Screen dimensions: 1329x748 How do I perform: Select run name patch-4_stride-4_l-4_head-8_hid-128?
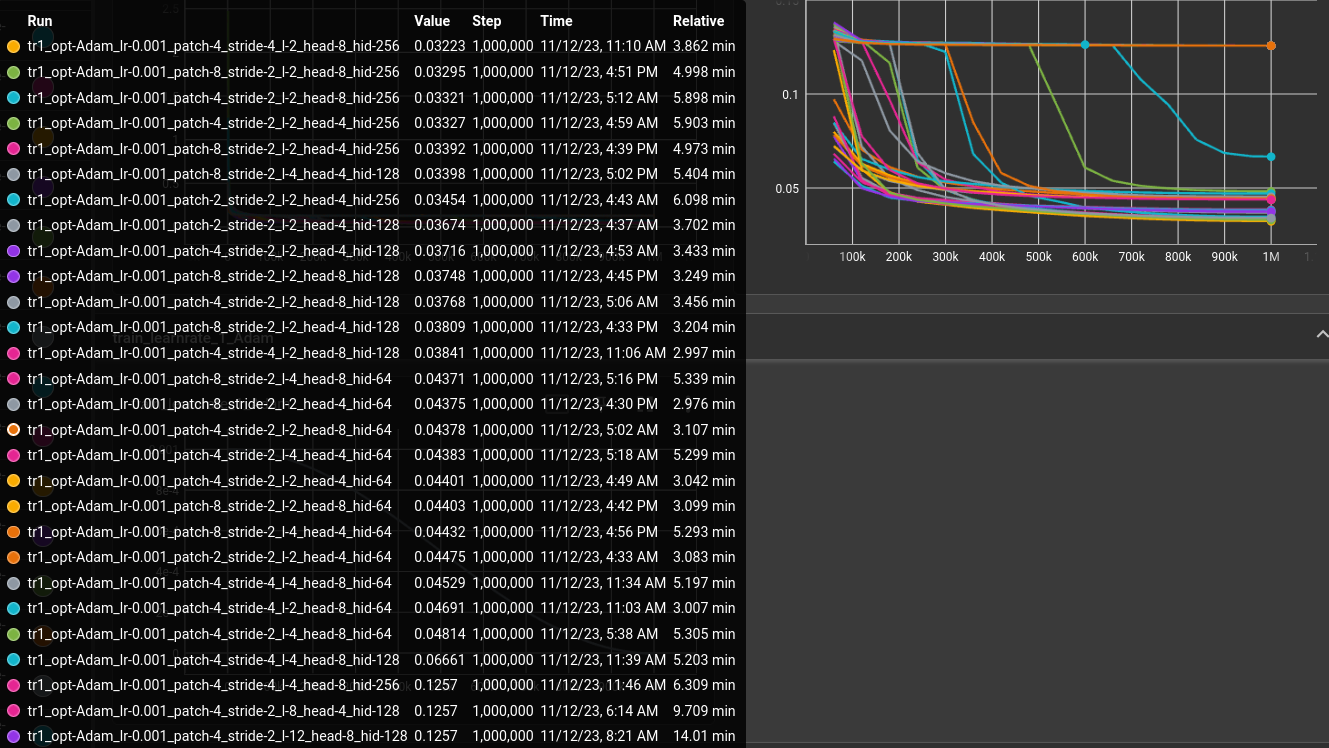(213, 660)
